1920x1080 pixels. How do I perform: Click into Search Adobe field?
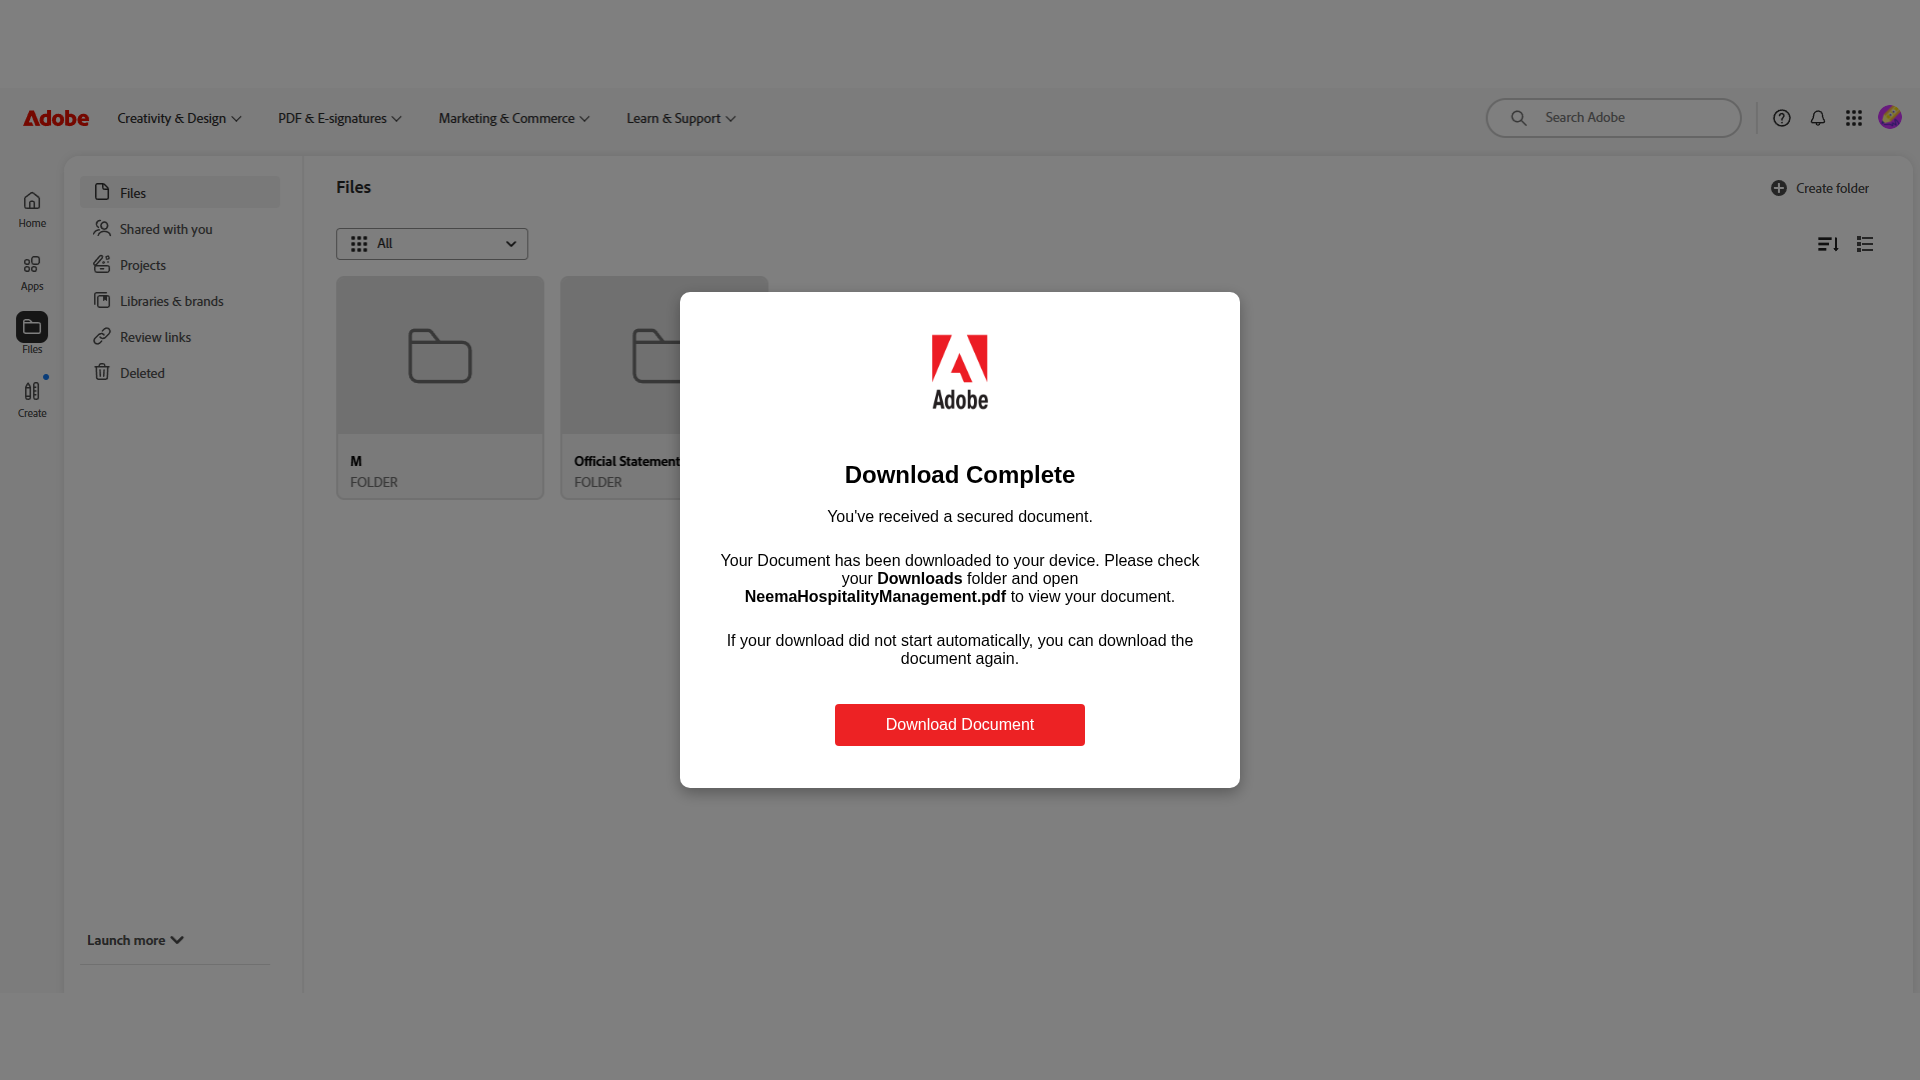coord(1613,118)
